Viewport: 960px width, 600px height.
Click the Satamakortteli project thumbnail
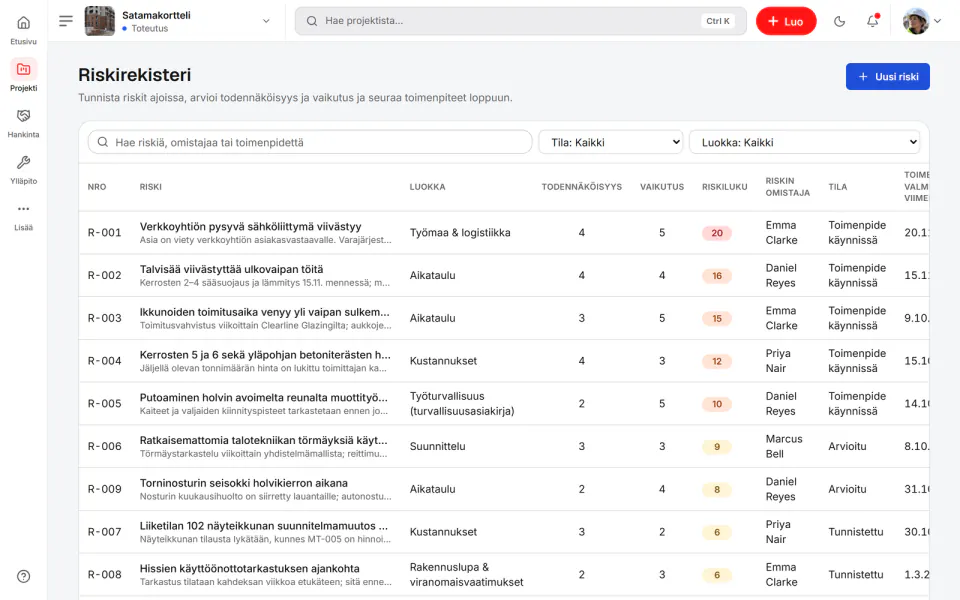pos(99,21)
